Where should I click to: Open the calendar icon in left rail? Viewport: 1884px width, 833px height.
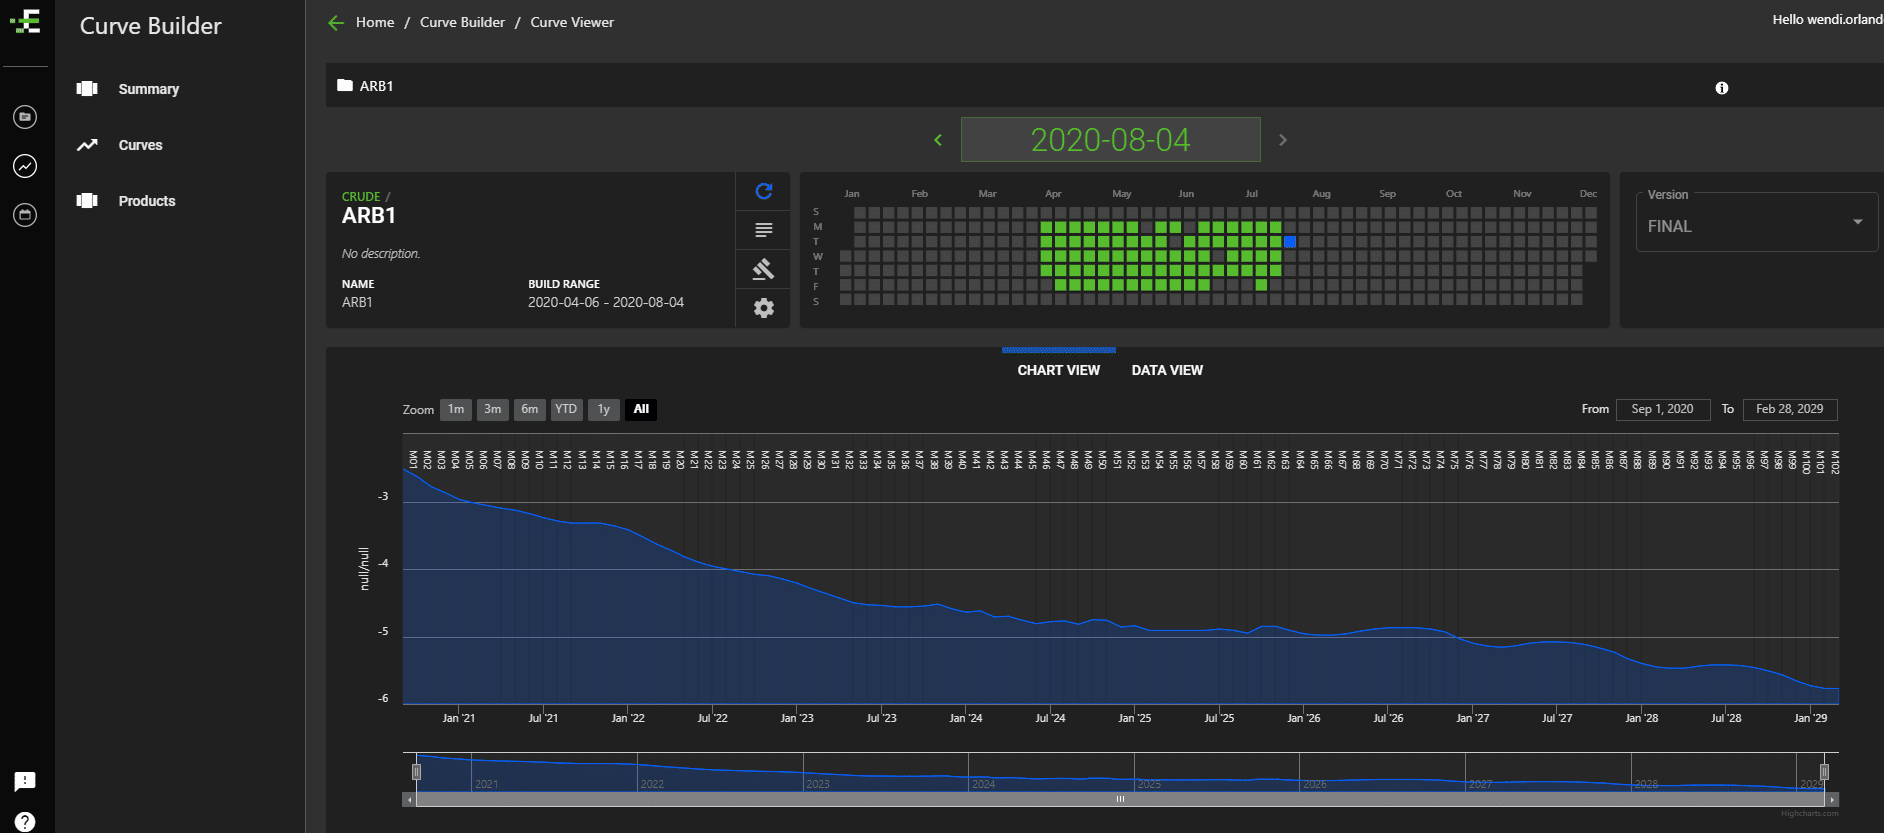pyautogui.click(x=25, y=215)
